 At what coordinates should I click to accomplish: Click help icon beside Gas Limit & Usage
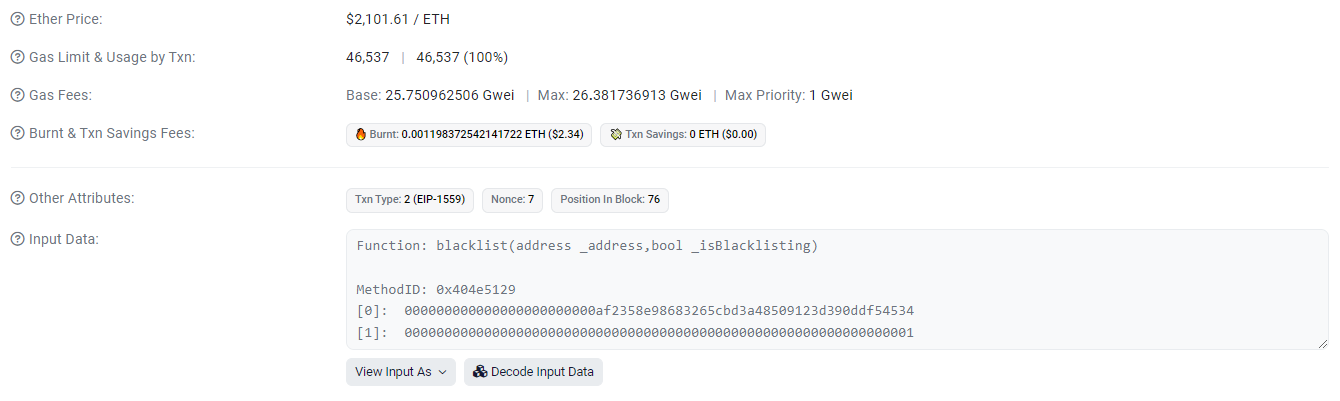pyautogui.click(x=17, y=57)
